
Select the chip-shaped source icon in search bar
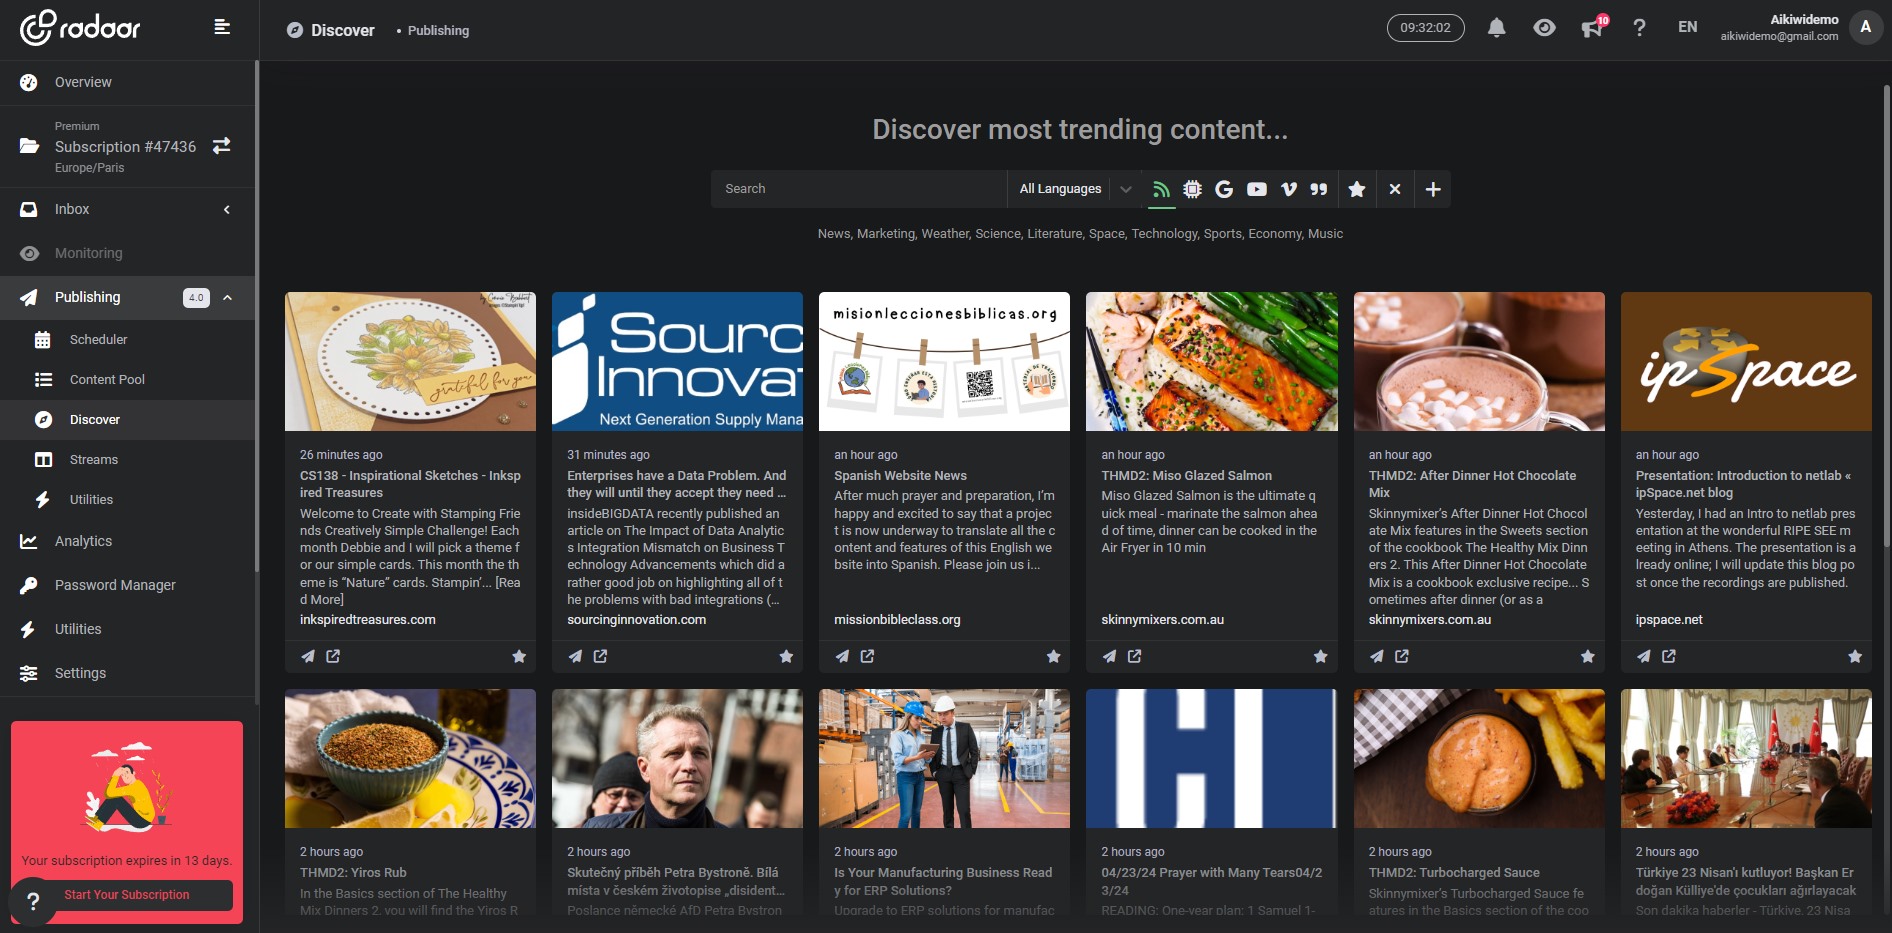tap(1192, 189)
